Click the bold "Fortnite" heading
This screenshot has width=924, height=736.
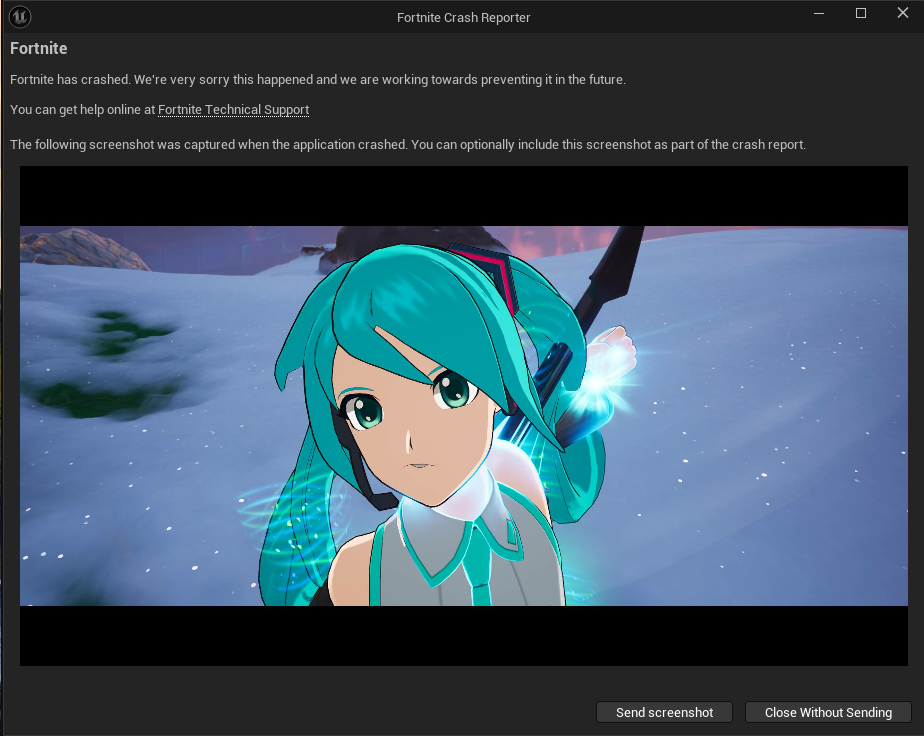[38, 48]
